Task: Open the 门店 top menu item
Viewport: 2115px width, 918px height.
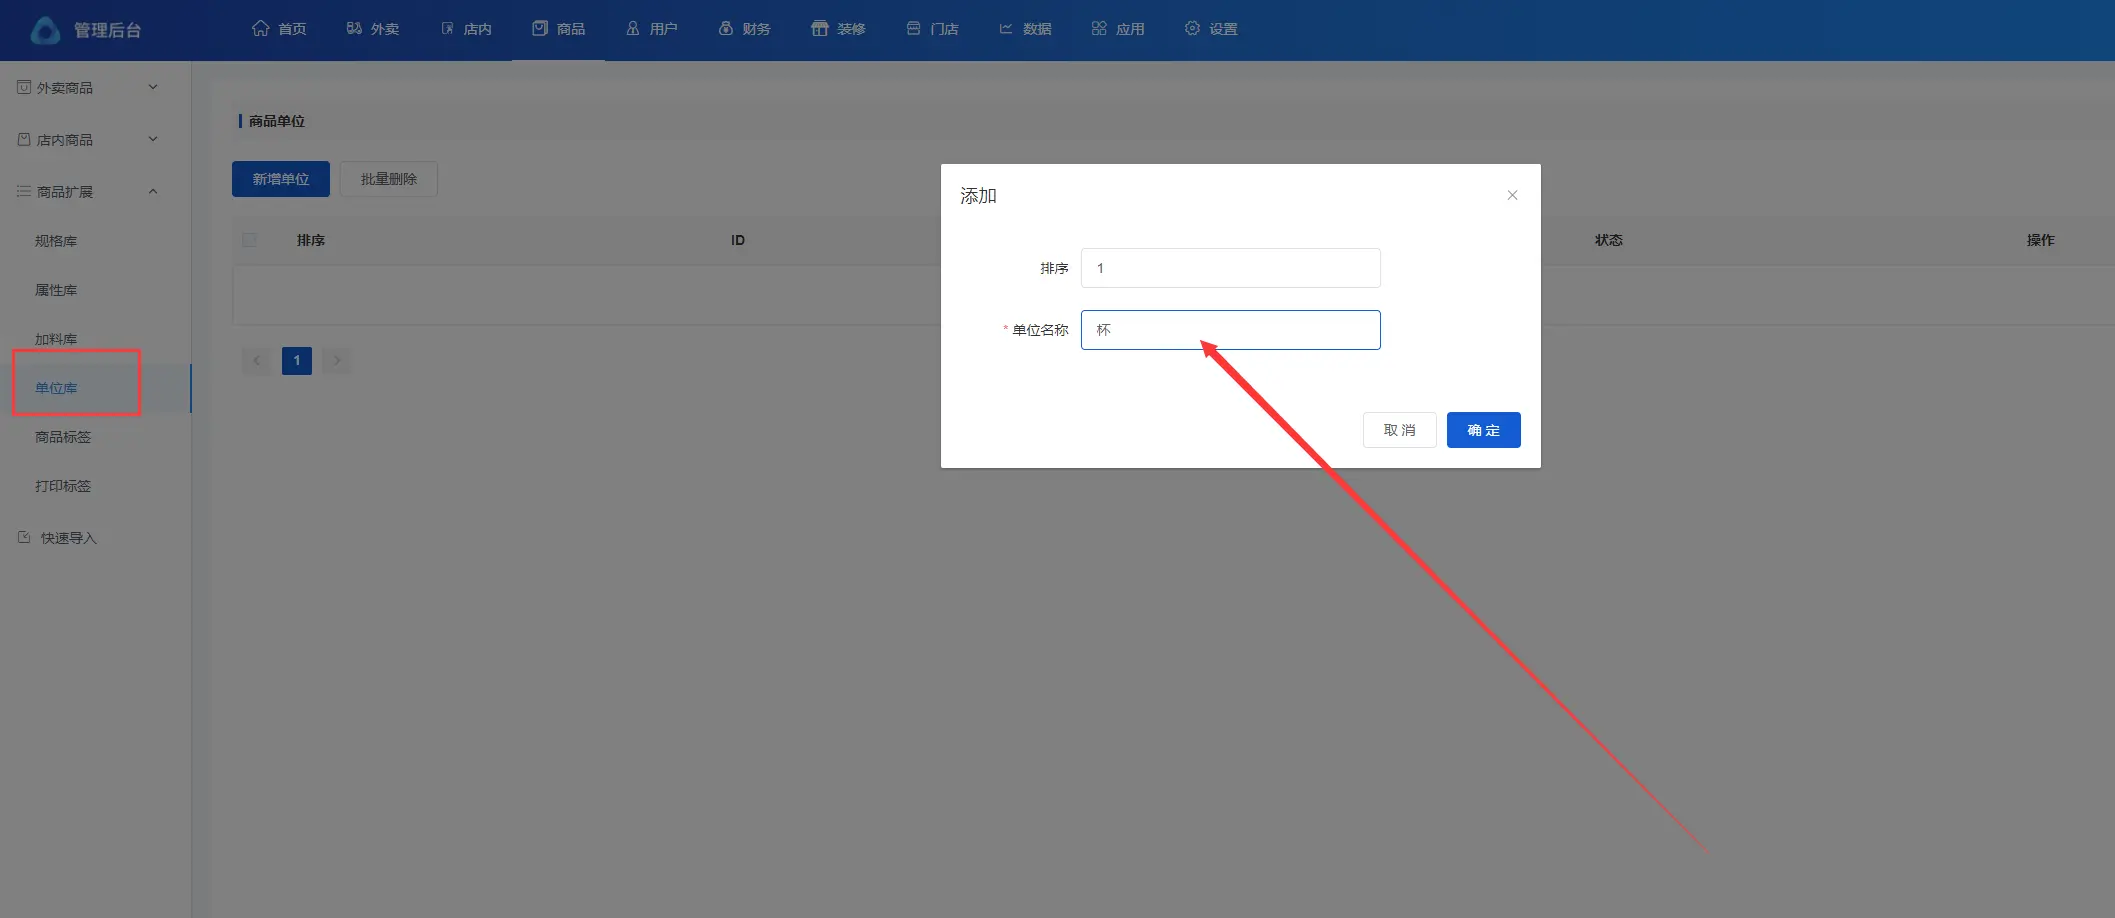Action: click(932, 29)
